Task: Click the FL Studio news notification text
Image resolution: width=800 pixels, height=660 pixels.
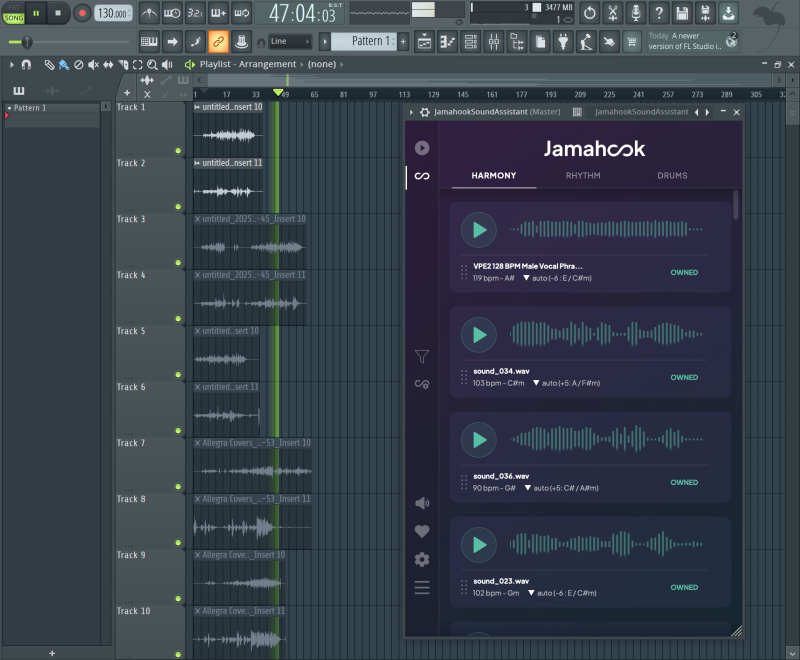Action: [x=685, y=41]
